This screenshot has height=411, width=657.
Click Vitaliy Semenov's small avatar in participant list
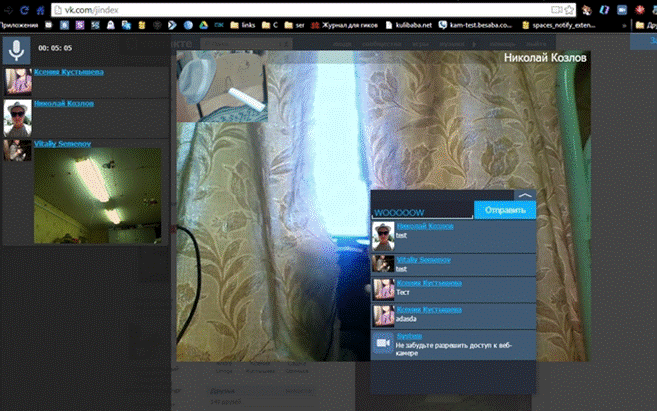(17, 149)
